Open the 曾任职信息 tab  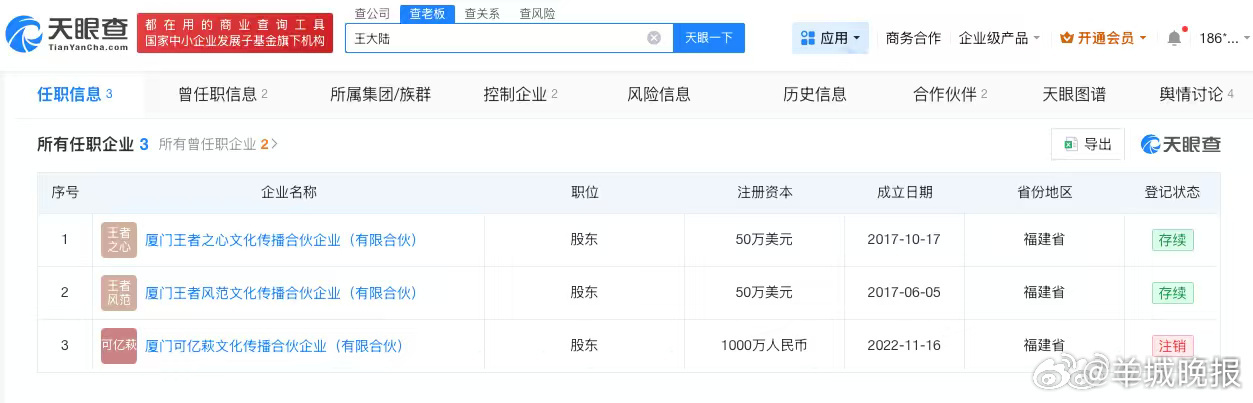coord(223,94)
